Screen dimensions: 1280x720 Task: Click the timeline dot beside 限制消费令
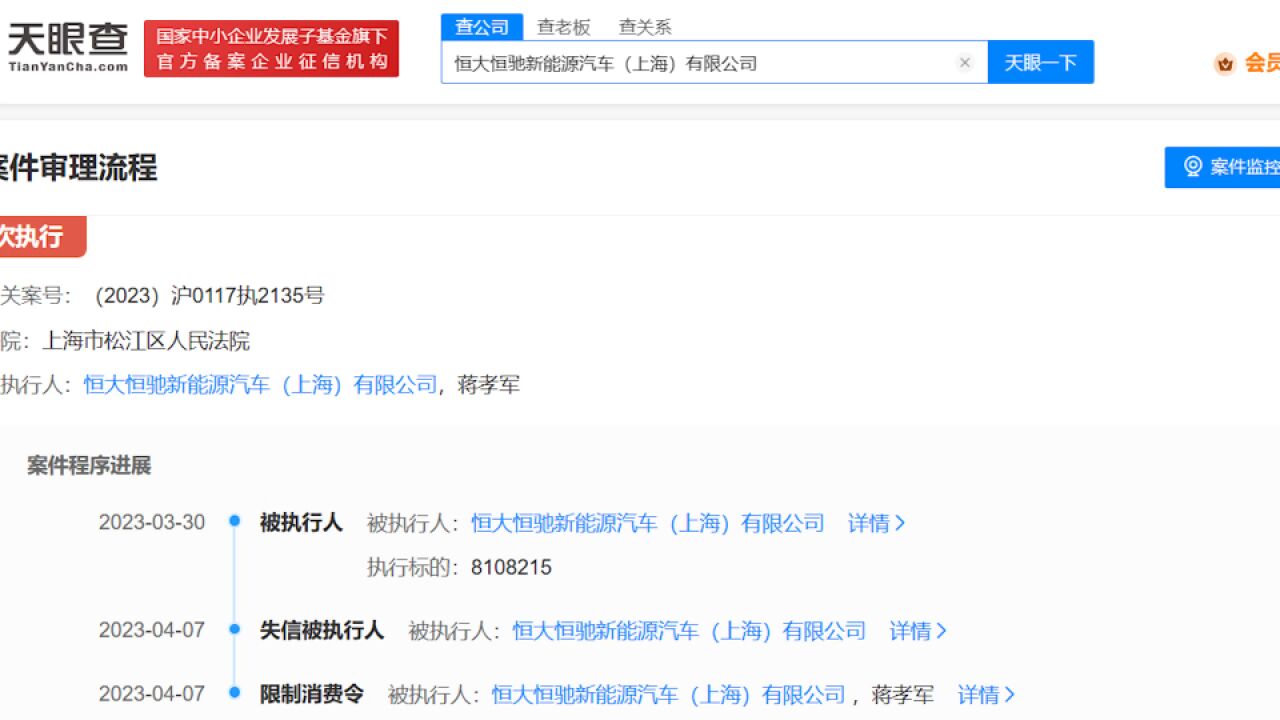pyautogui.click(x=235, y=692)
